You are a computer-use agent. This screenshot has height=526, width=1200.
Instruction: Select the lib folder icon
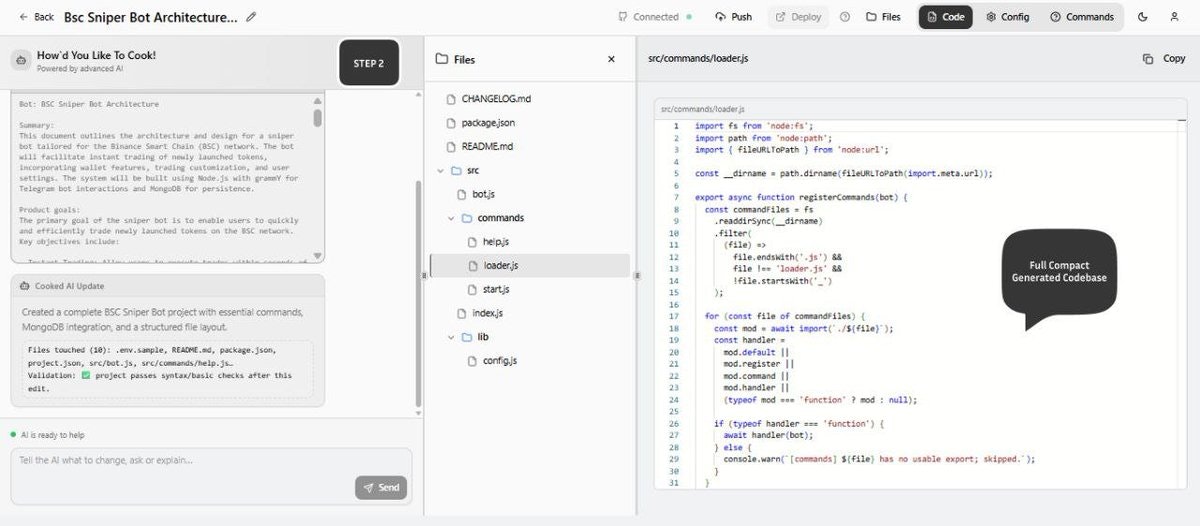[x=466, y=338]
